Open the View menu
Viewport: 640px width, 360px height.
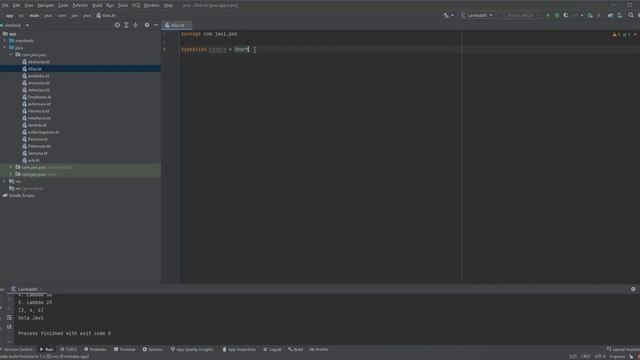[x=29, y=5]
